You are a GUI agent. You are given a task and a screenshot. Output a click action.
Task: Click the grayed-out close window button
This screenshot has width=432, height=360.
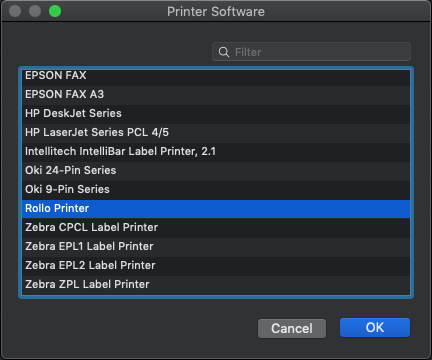[x=15, y=11]
